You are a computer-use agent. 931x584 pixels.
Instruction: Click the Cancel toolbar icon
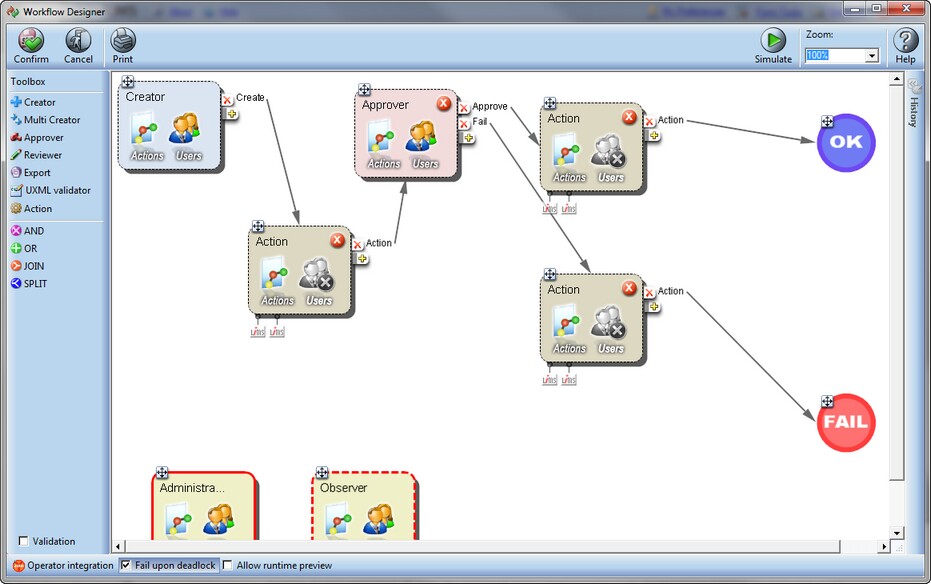[78, 46]
